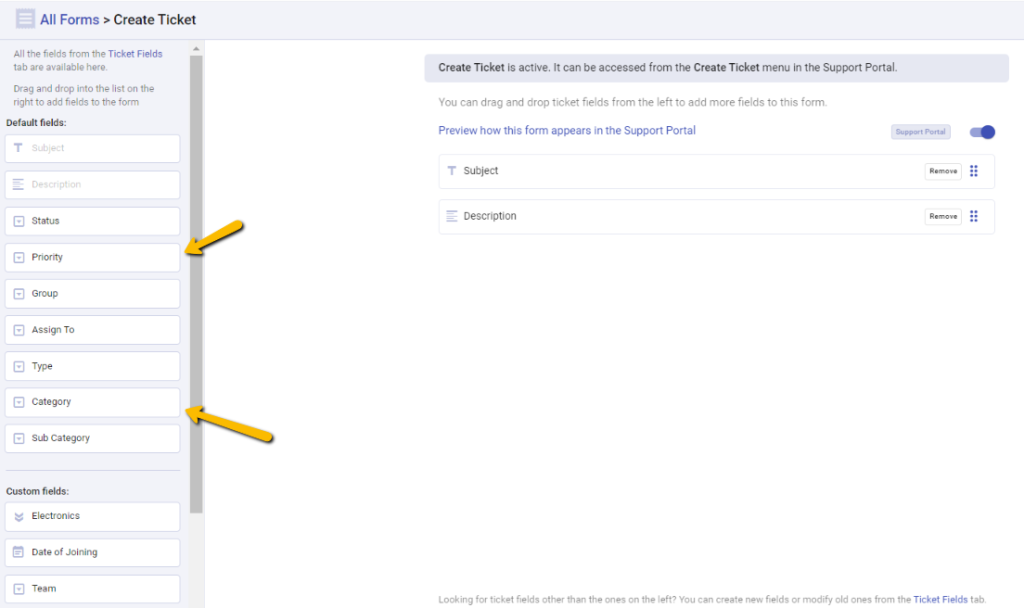This screenshot has width=1024, height=608.
Task: Click the drag handle on the Description form row
Action: [974, 216]
